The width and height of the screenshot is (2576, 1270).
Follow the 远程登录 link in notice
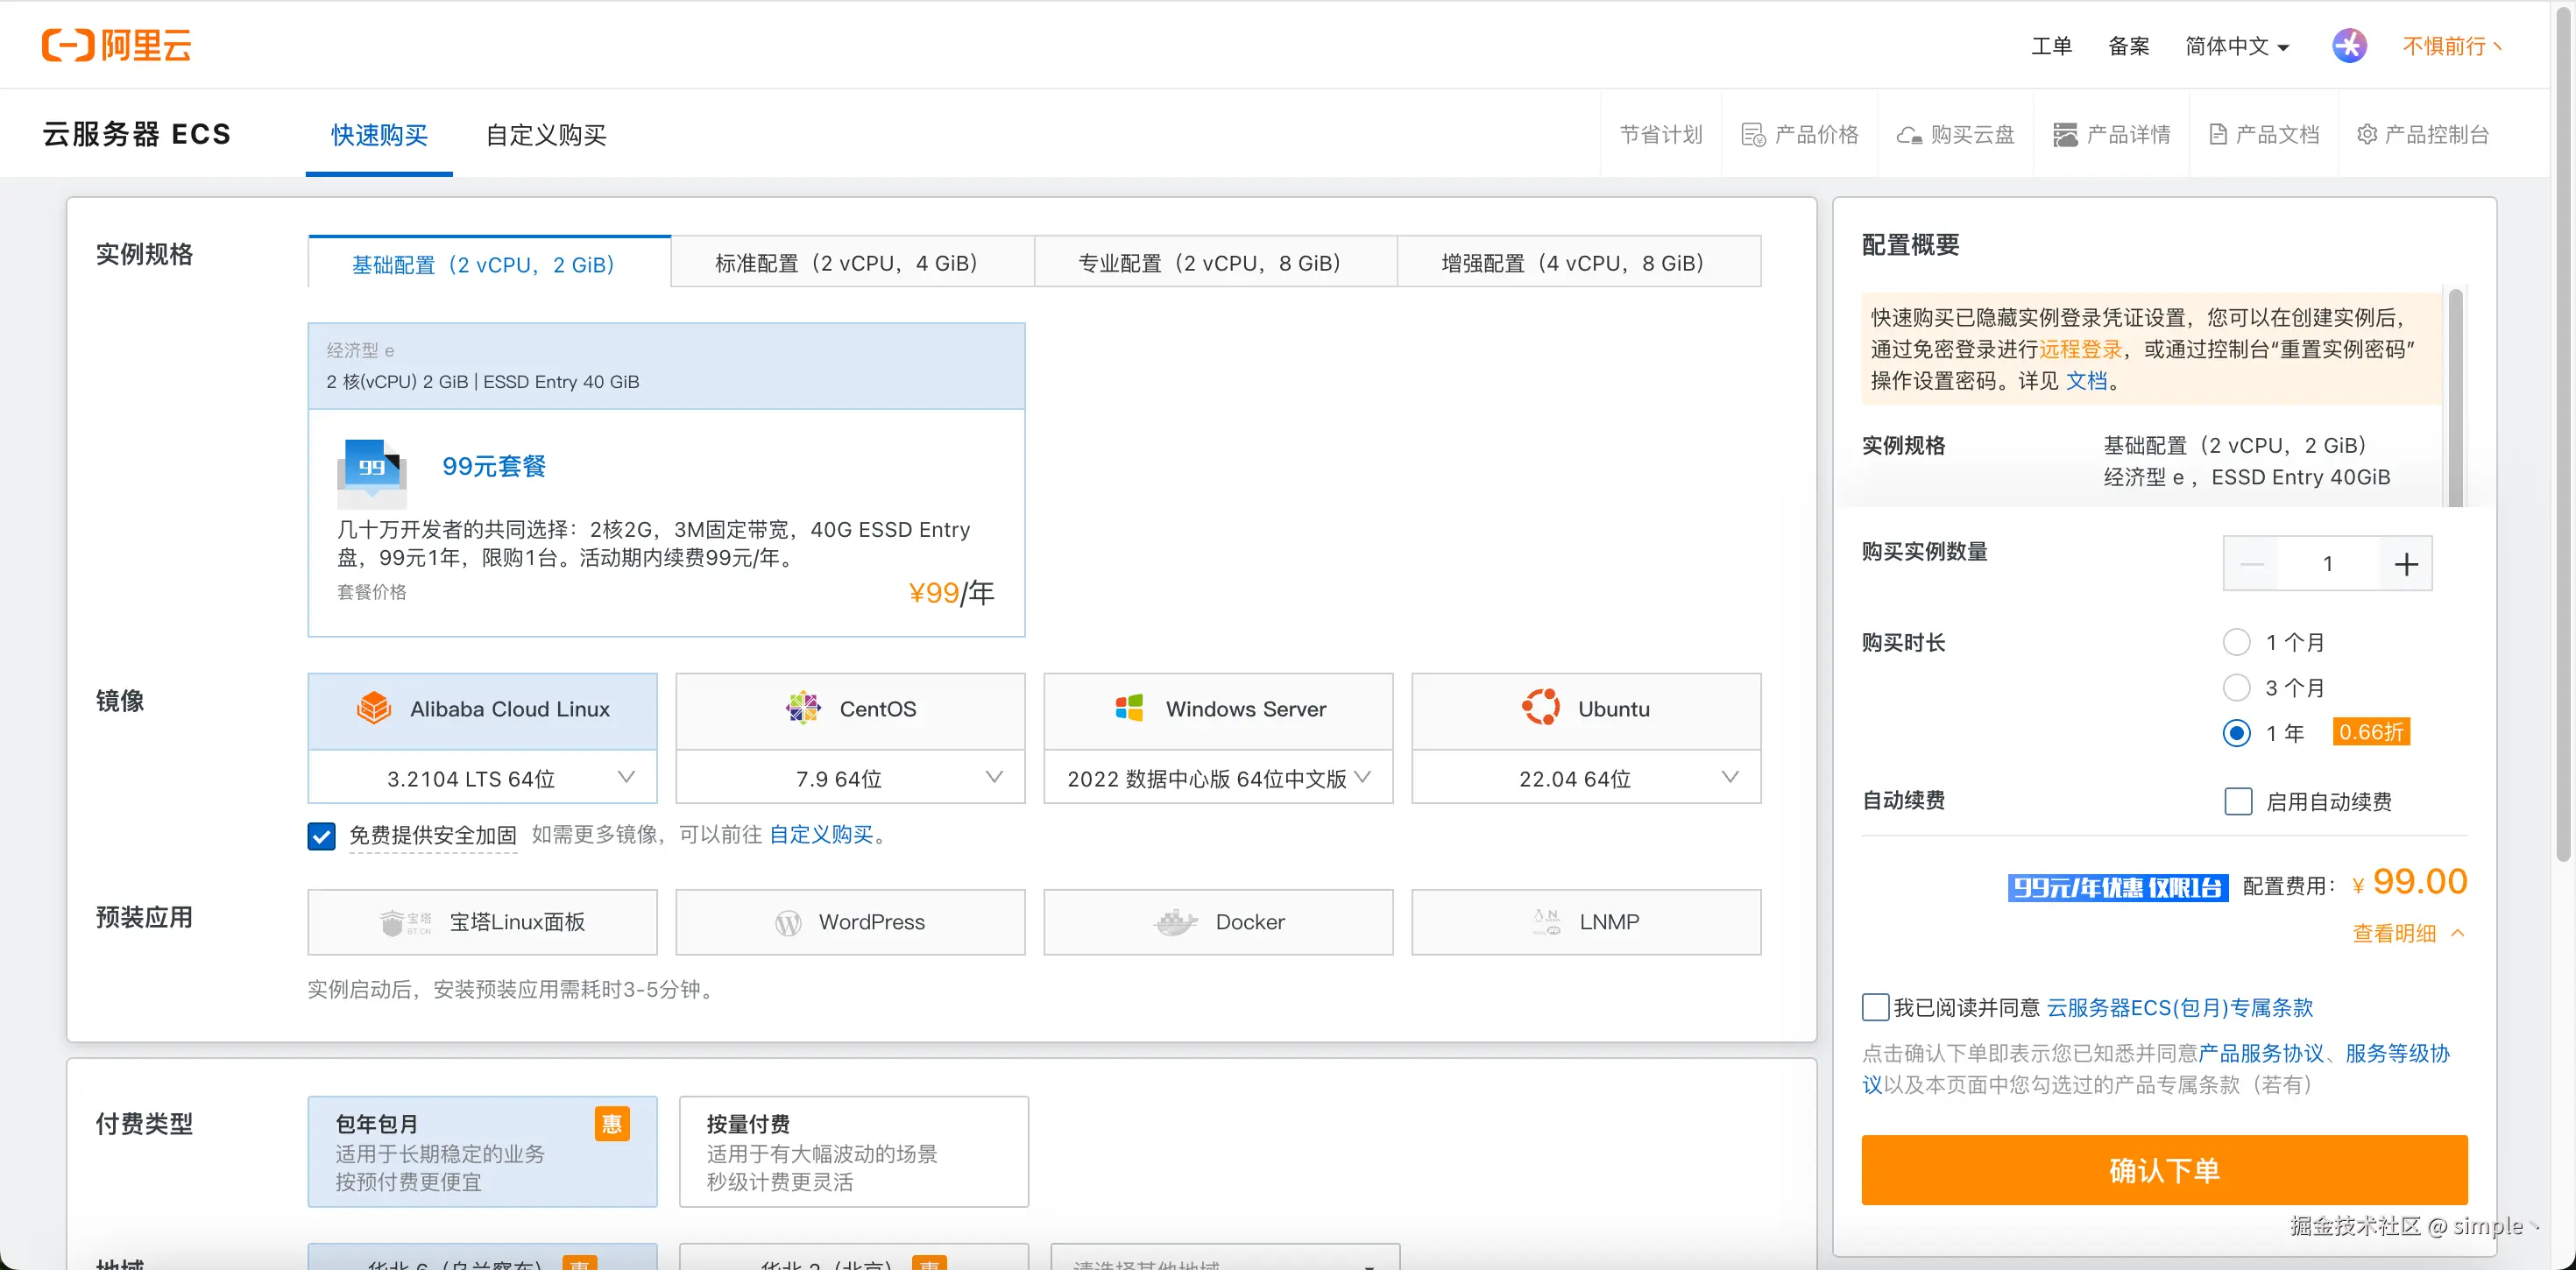[x=2080, y=349]
